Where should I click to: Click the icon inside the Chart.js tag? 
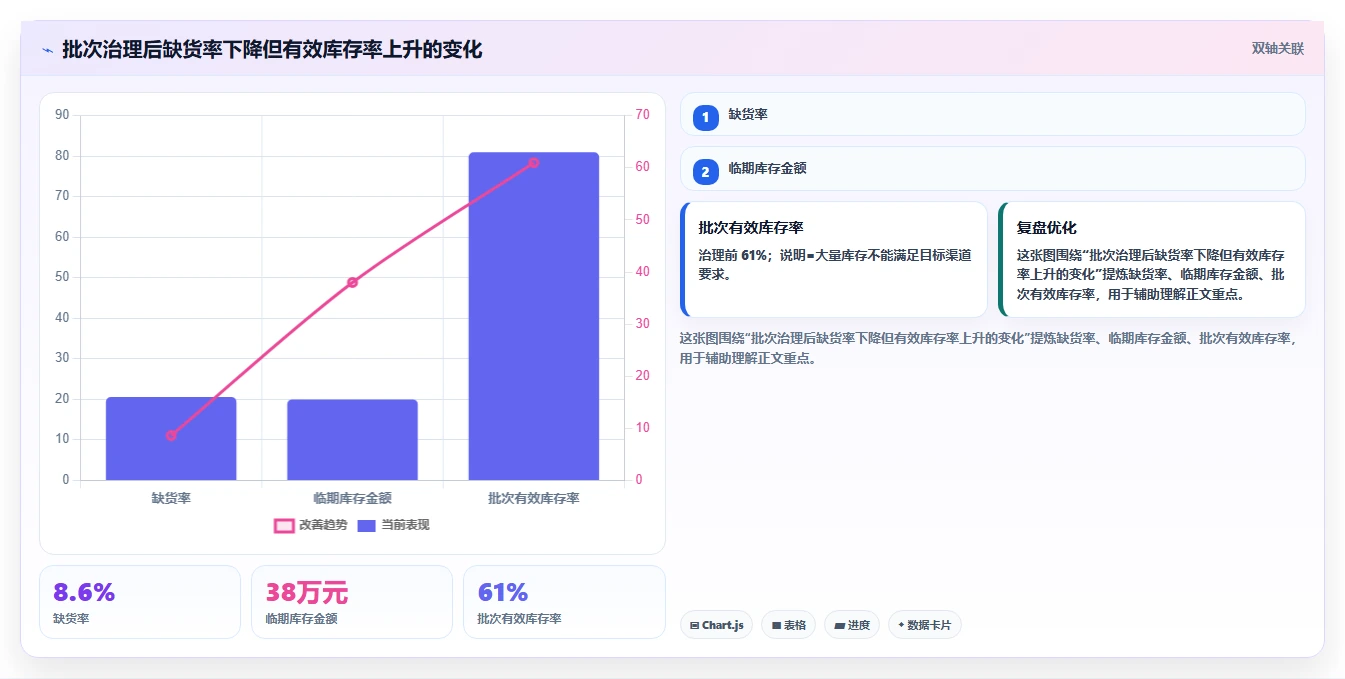(694, 625)
